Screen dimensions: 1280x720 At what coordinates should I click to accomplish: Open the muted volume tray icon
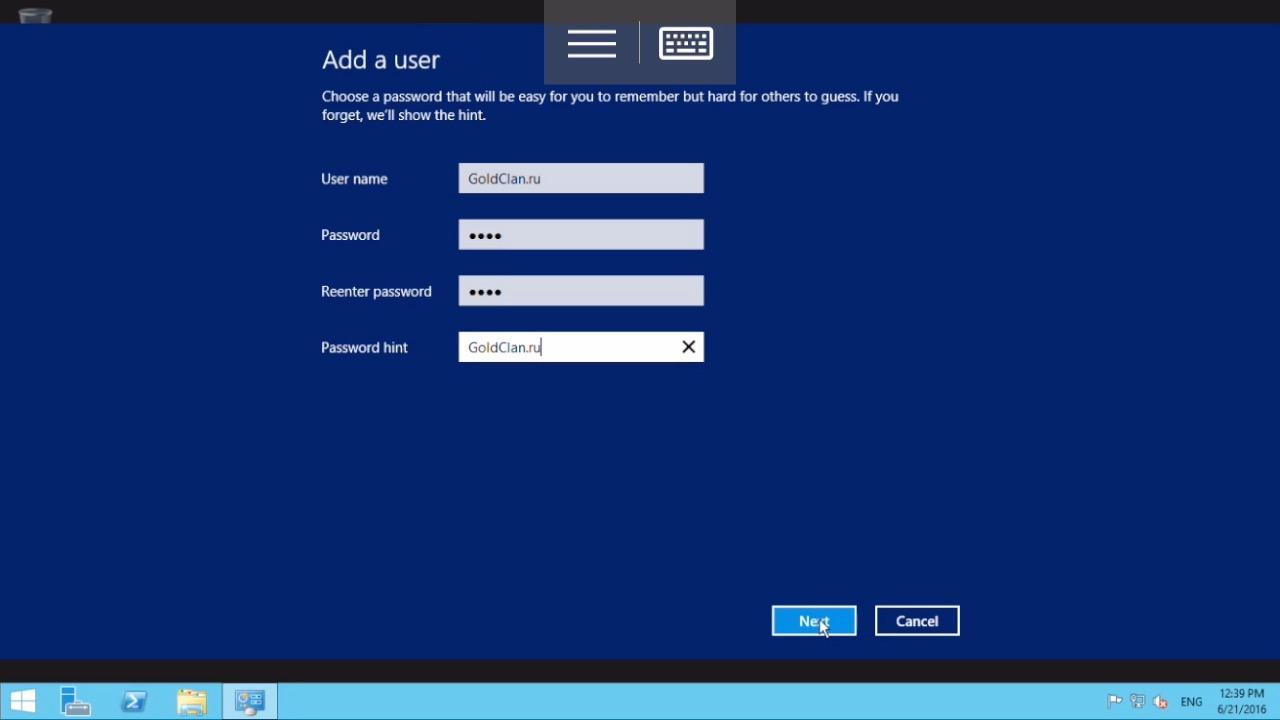[1160, 702]
